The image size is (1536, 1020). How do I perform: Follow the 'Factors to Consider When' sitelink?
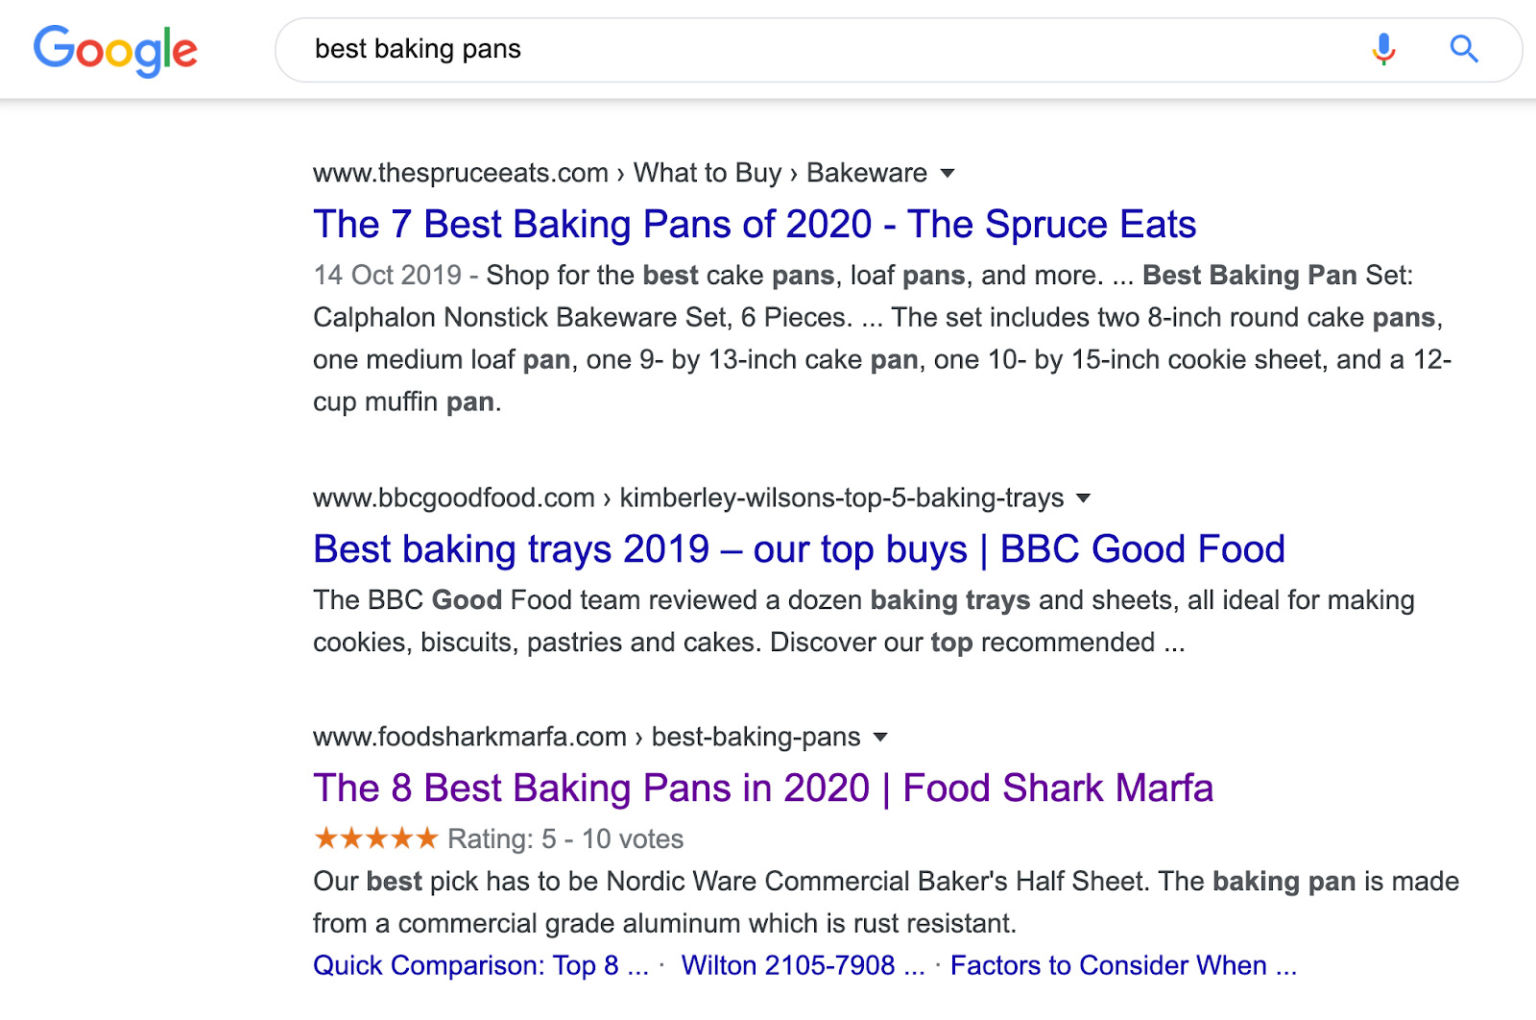pyautogui.click(x=1122, y=965)
